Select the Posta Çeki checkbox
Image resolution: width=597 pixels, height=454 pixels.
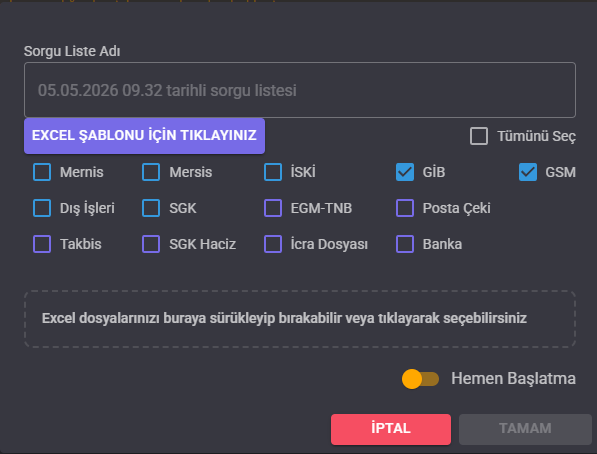click(x=405, y=208)
